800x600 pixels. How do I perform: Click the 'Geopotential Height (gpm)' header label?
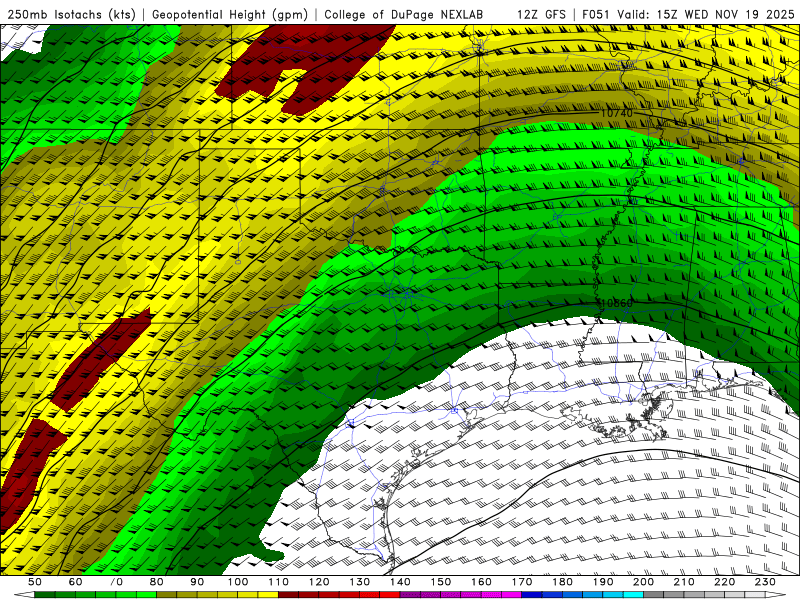pyautogui.click(x=230, y=14)
